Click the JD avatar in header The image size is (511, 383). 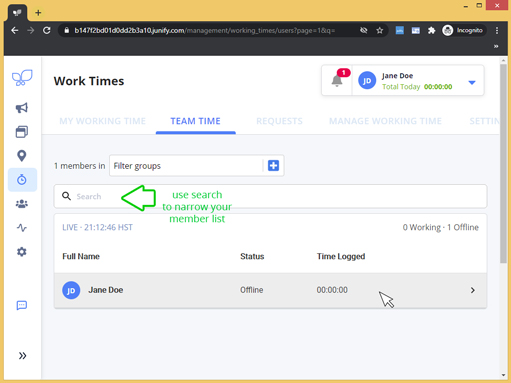coord(367,80)
